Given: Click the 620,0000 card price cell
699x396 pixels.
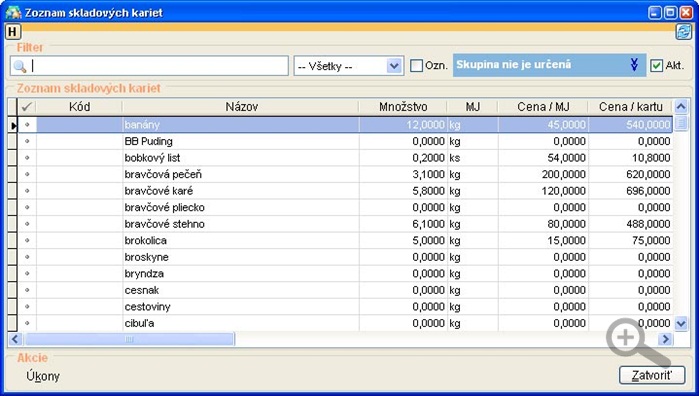Looking at the screenshot, I should (630, 174).
